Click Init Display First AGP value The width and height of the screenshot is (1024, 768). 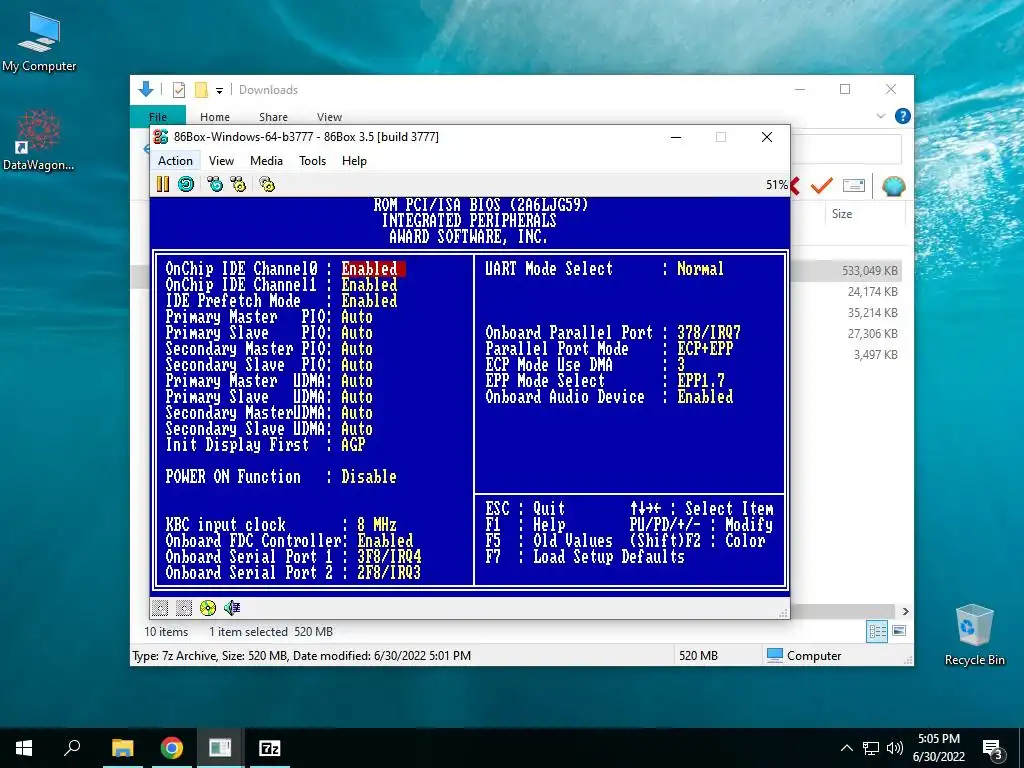(353, 445)
